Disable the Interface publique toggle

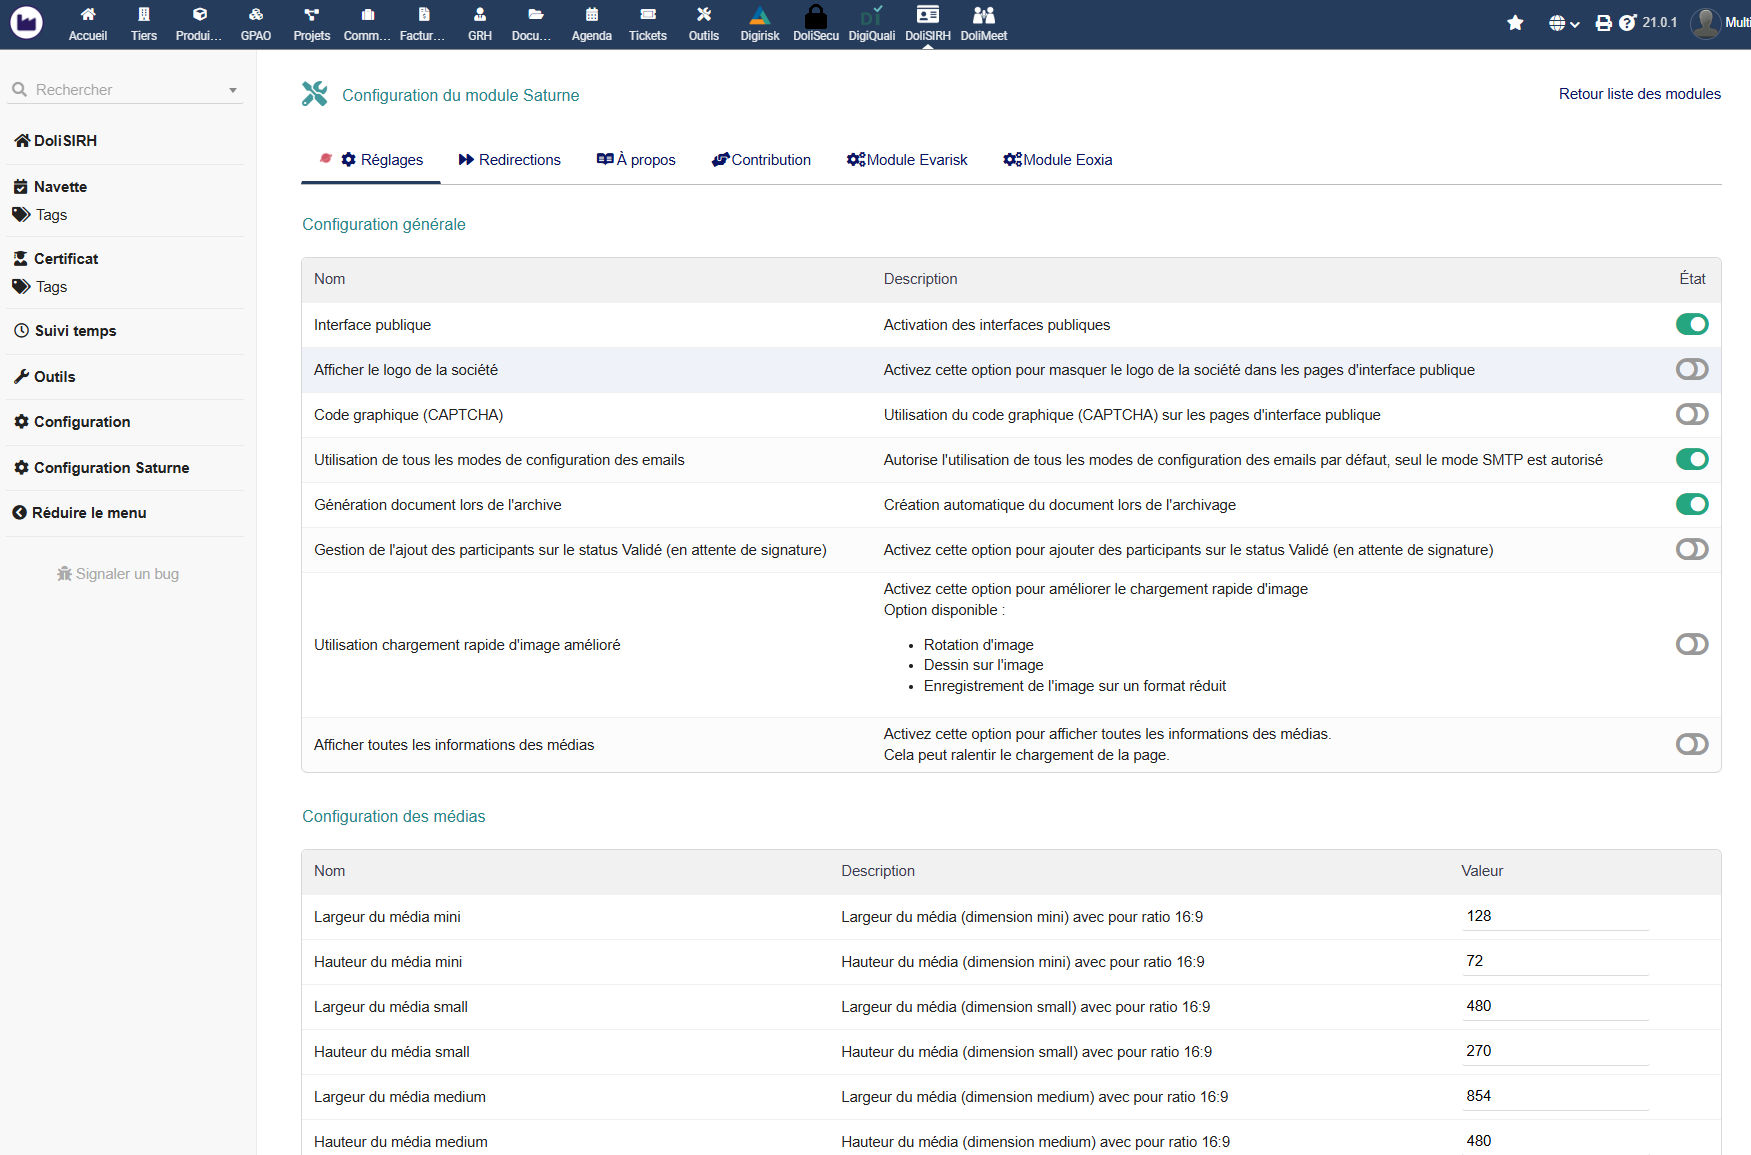point(1692,324)
